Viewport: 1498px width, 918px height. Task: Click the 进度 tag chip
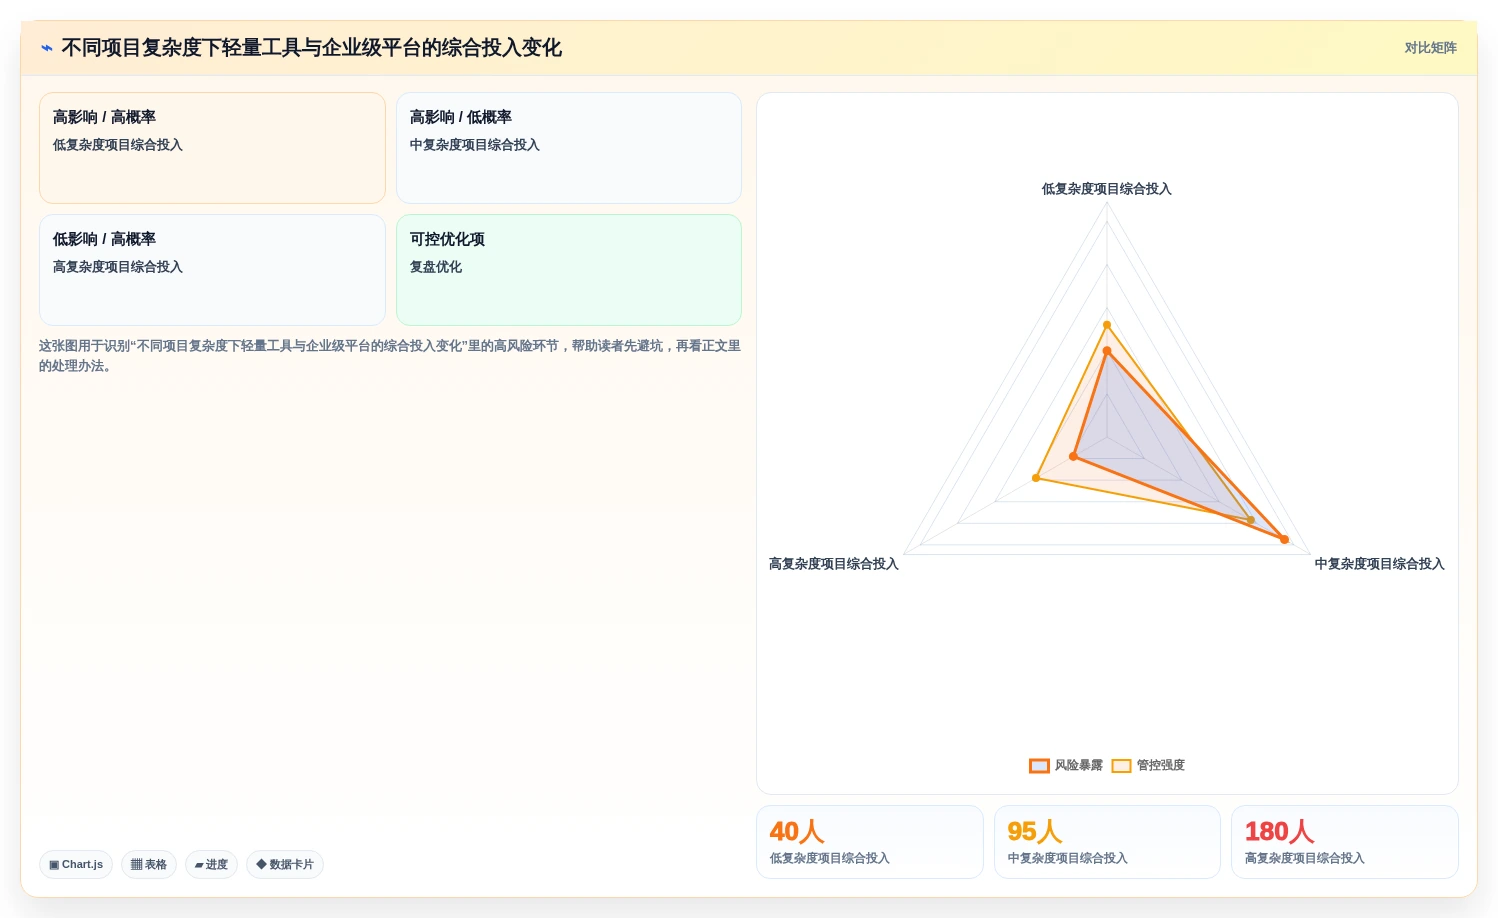(x=211, y=864)
